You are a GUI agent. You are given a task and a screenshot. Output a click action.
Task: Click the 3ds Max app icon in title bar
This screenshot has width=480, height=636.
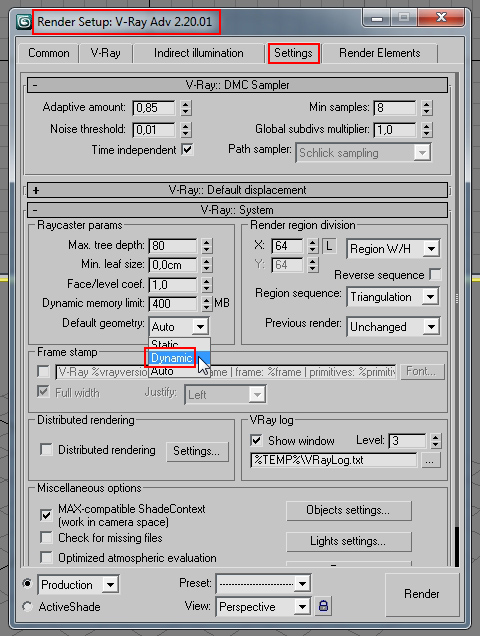[24, 21]
